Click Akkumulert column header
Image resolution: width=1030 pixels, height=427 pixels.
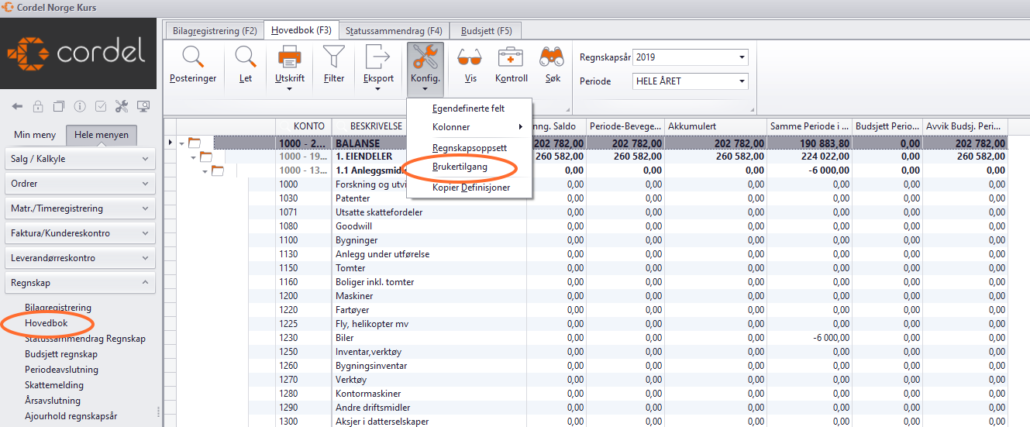pyautogui.click(x=716, y=125)
